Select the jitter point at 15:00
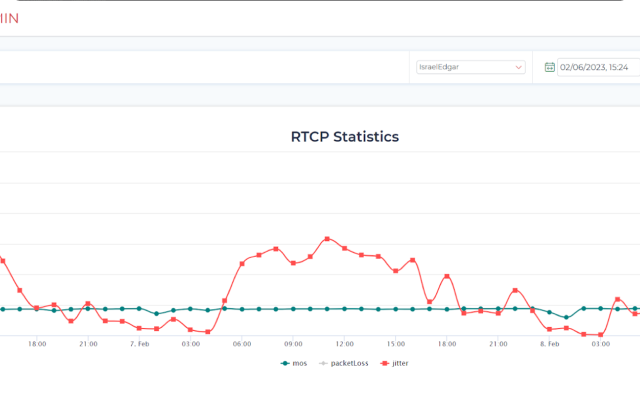The height and width of the screenshot is (400, 640). (x=396, y=271)
